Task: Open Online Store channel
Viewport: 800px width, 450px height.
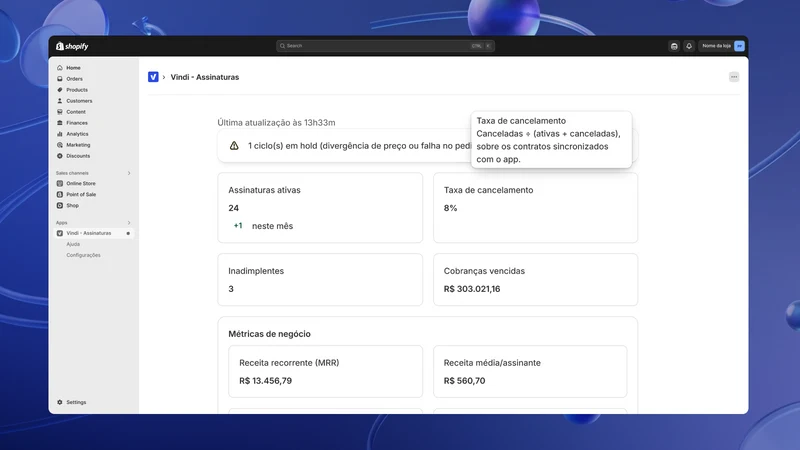Action: [x=81, y=184]
